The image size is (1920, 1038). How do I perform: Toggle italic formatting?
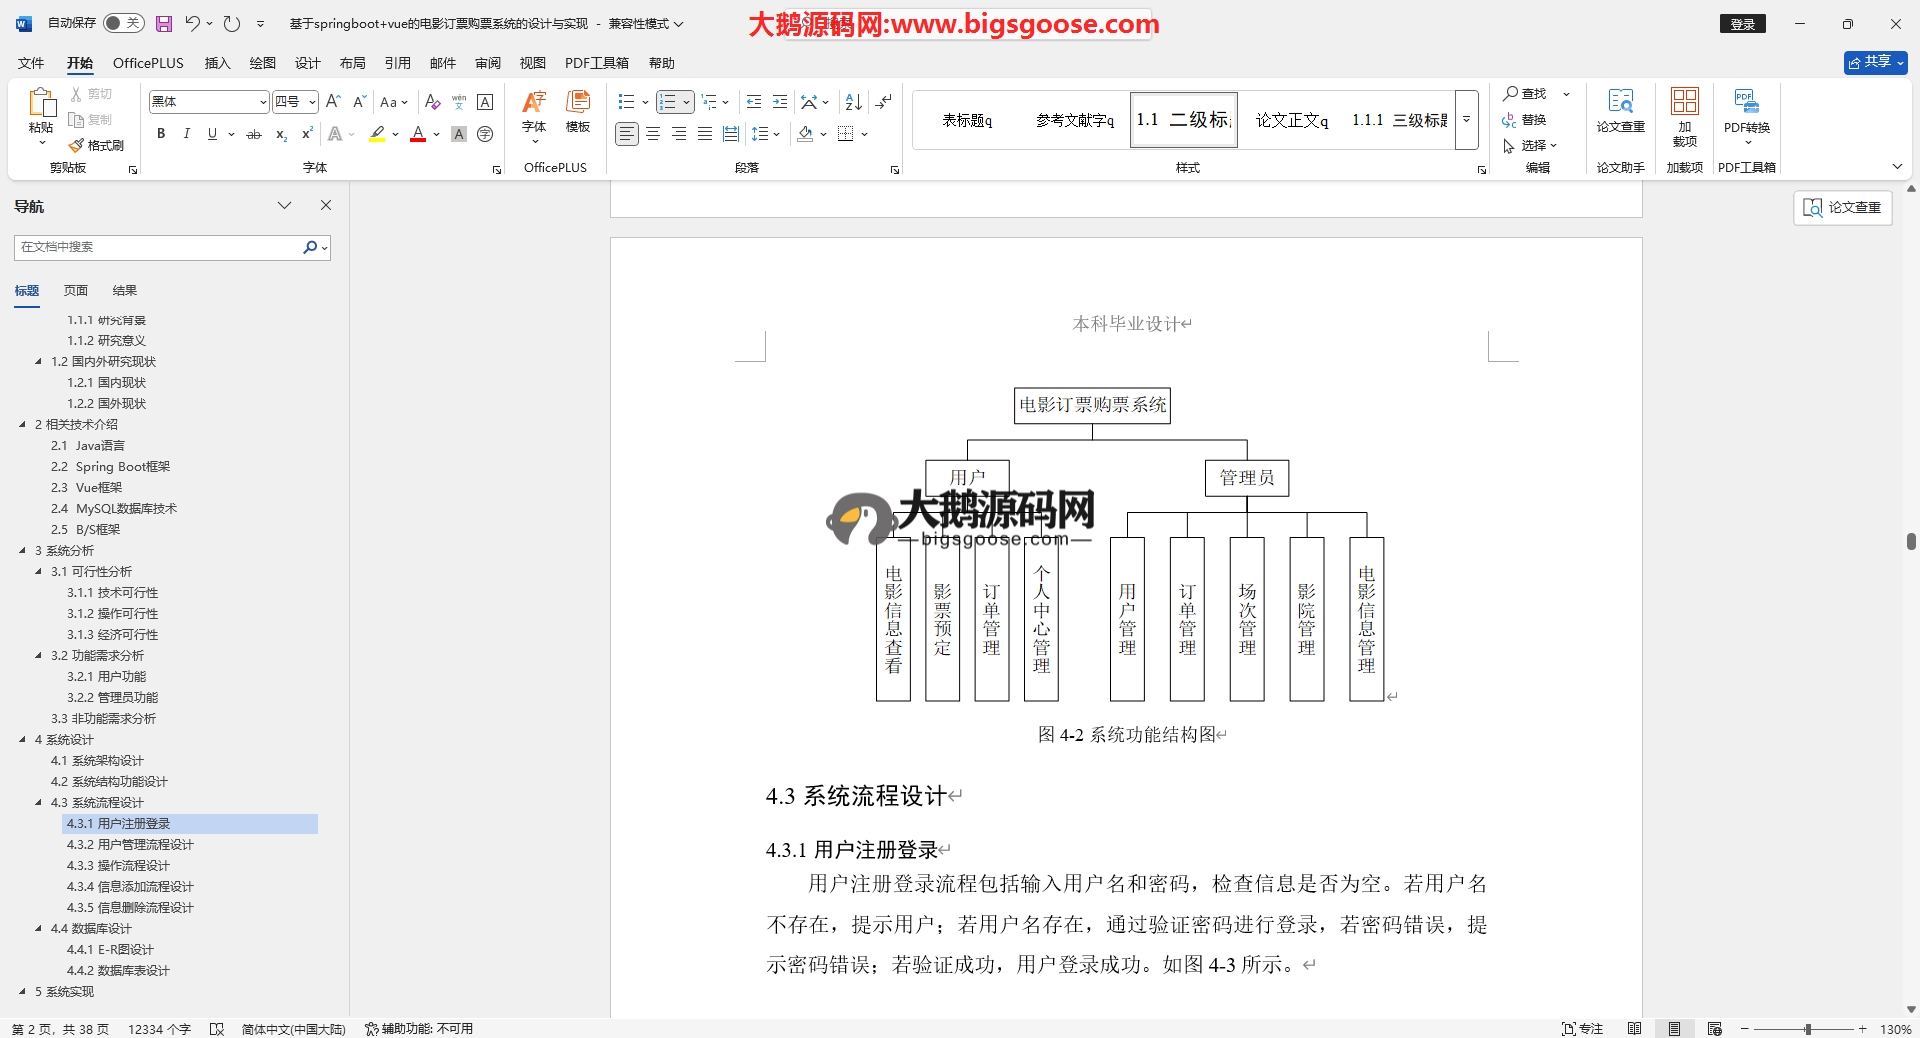pyautogui.click(x=186, y=134)
